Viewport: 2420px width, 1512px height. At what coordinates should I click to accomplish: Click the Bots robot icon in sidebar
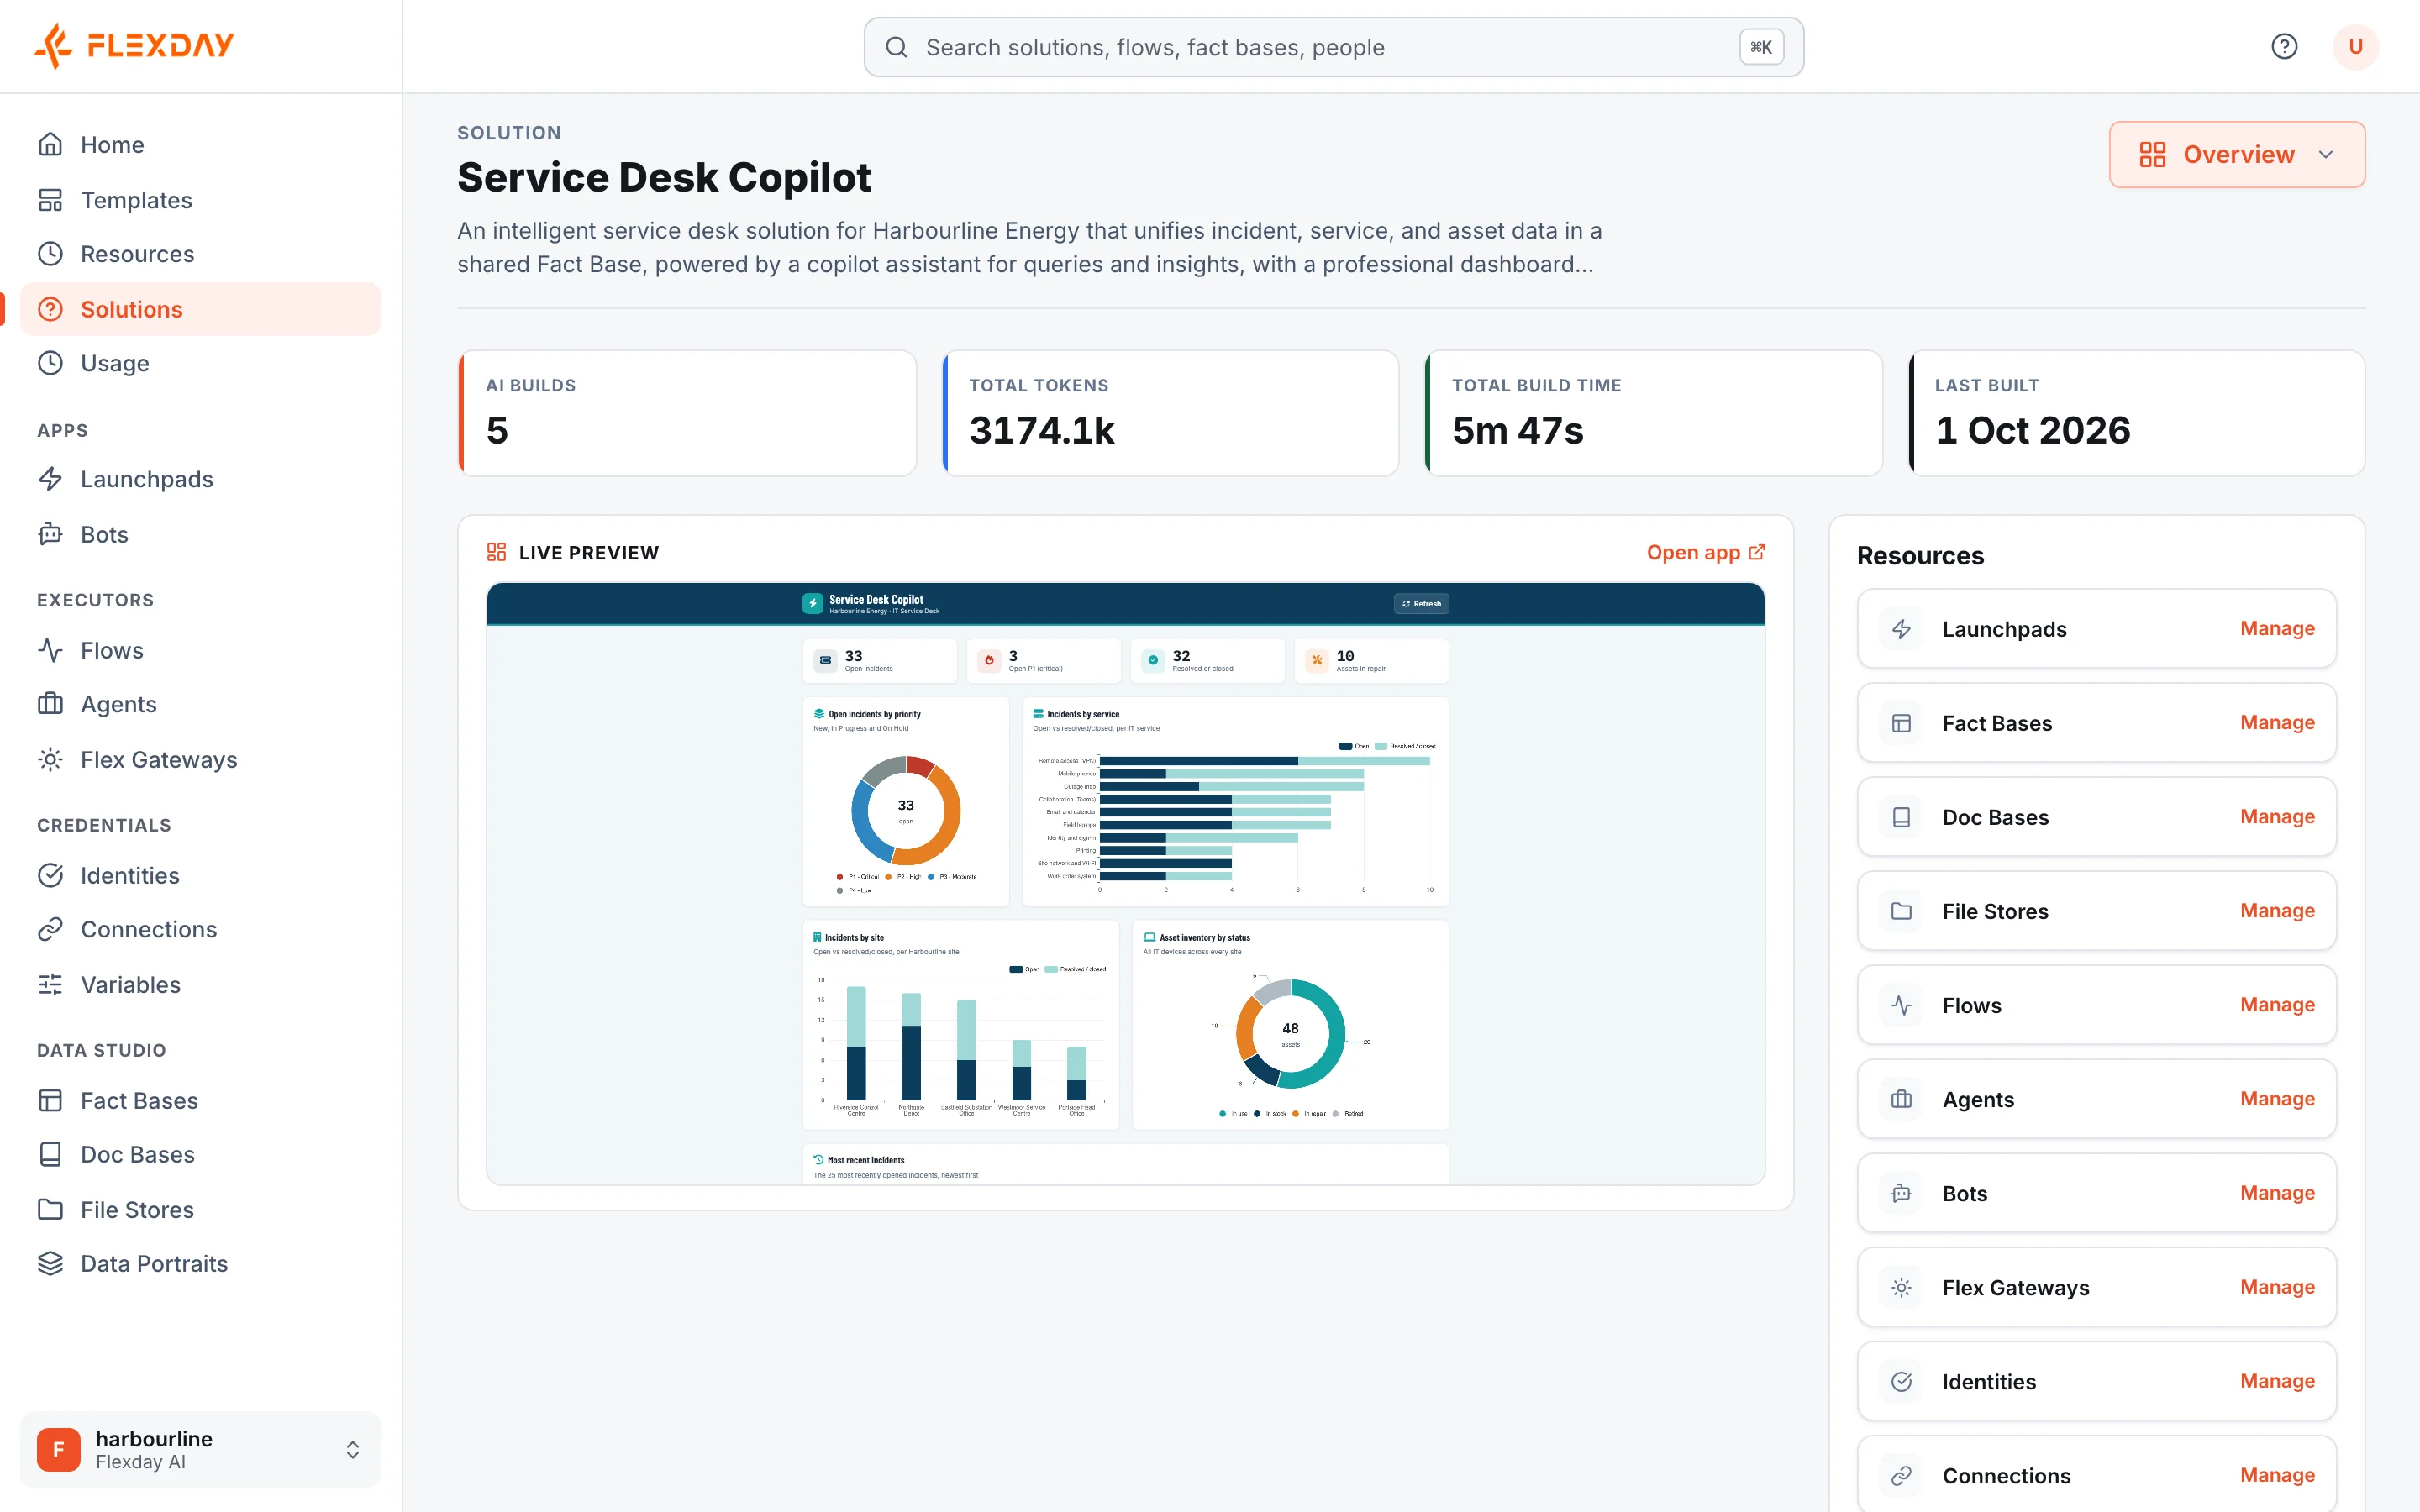[50, 534]
